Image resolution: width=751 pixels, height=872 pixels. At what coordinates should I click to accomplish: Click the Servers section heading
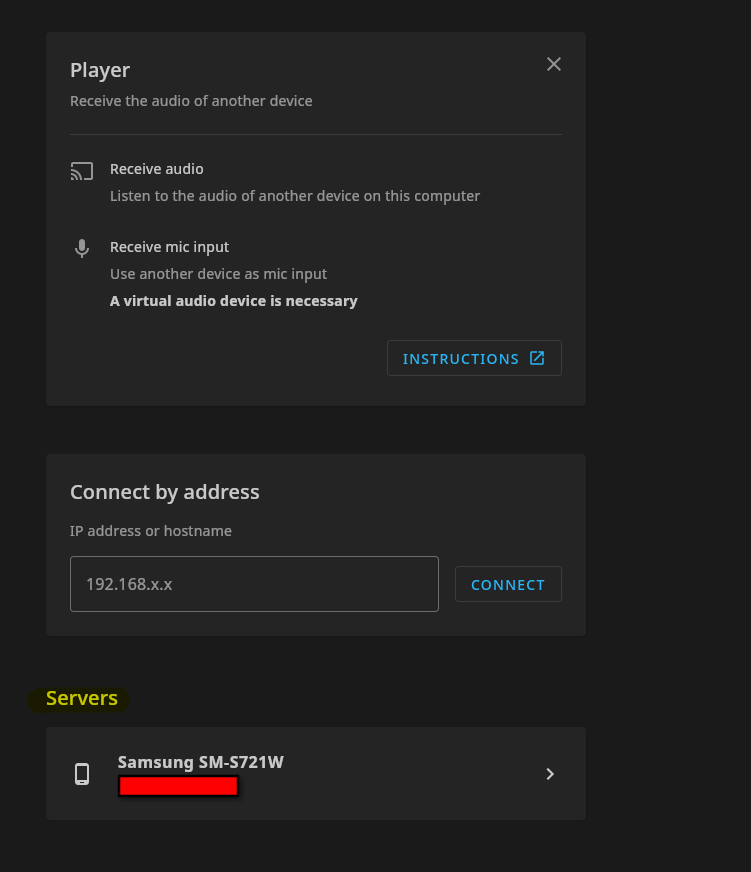click(82, 699)
